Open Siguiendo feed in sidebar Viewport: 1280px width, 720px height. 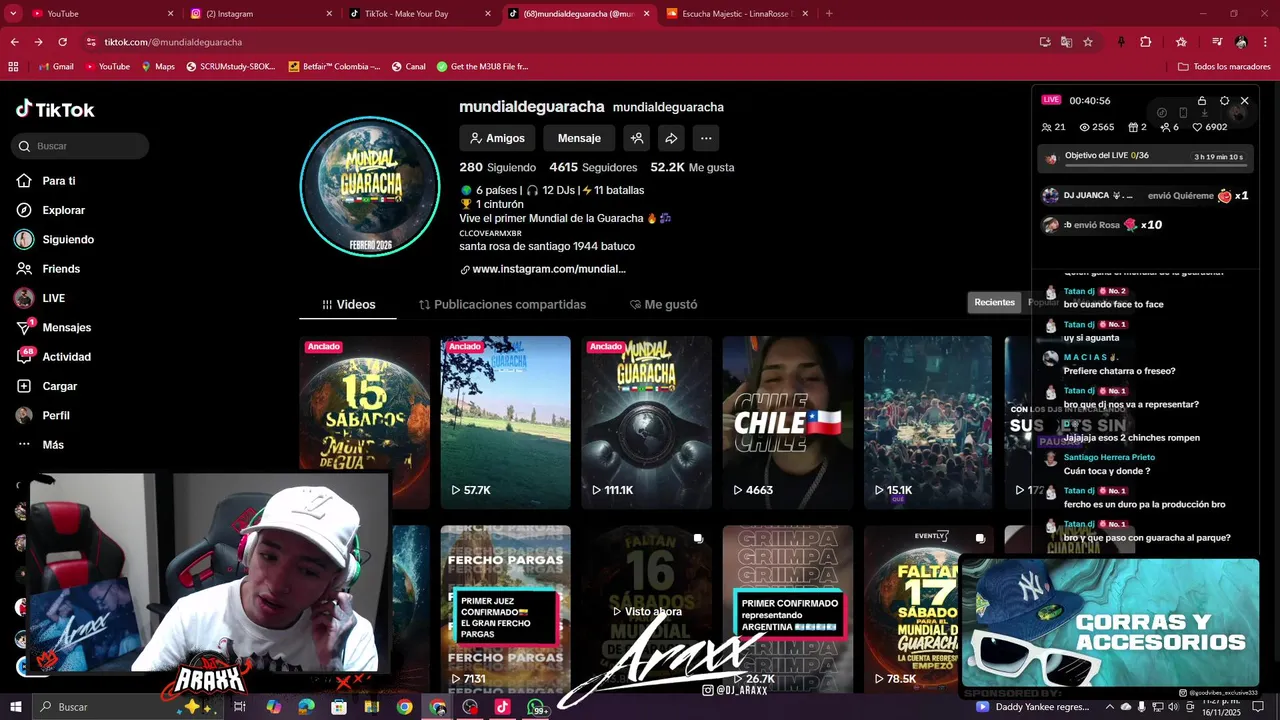click(55, 240)
